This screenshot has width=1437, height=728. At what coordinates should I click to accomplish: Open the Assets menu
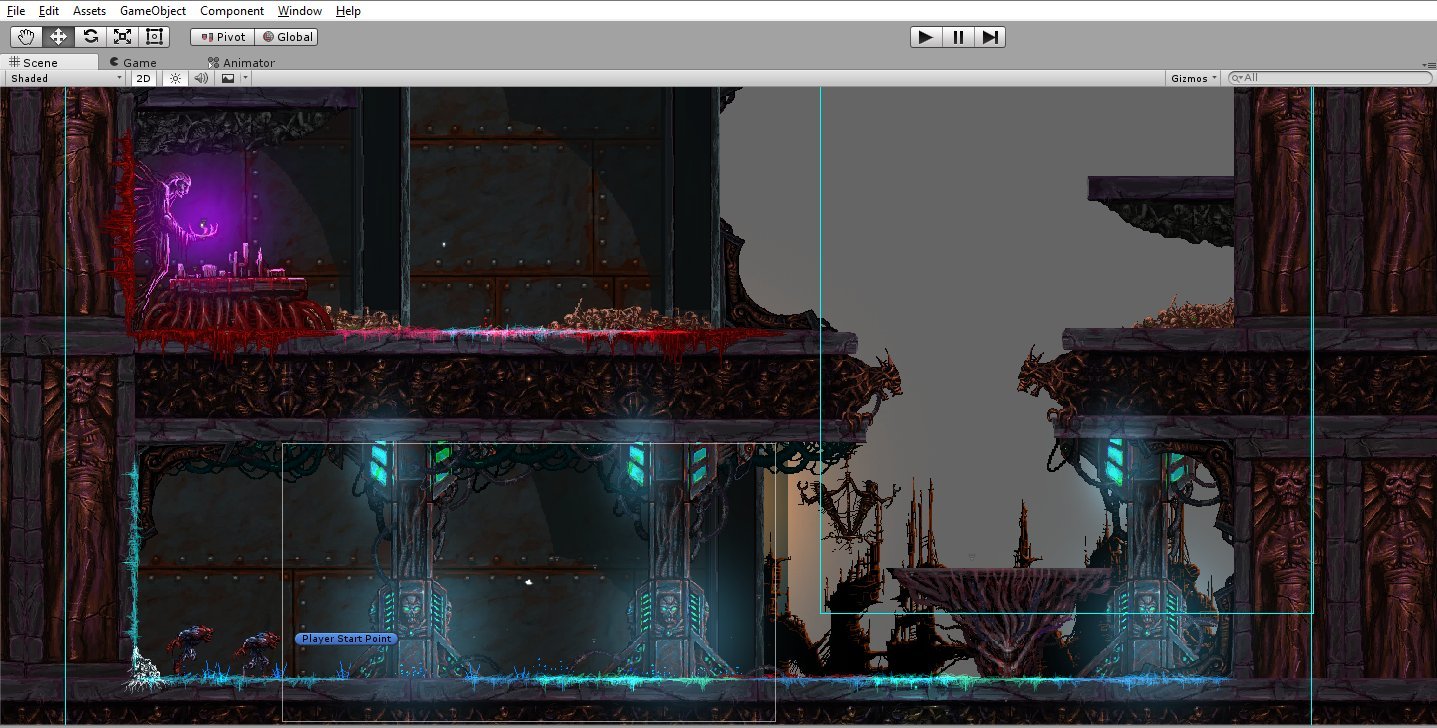89,11
